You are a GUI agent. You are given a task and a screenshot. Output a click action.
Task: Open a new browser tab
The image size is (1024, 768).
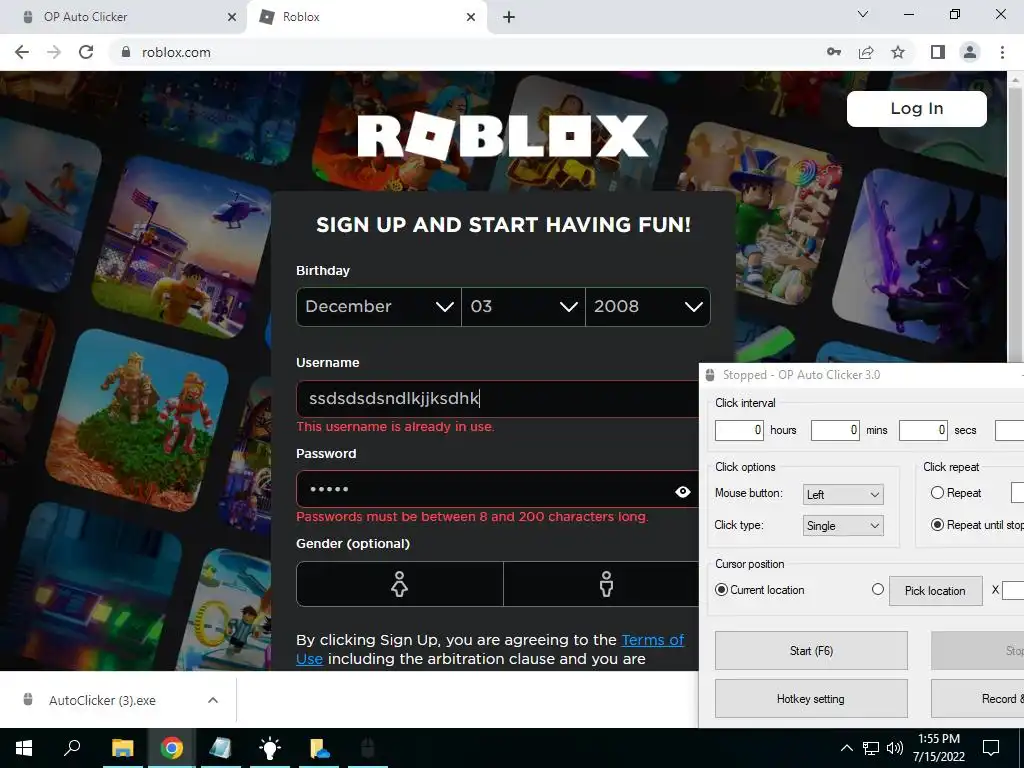(x=509, y=17)
